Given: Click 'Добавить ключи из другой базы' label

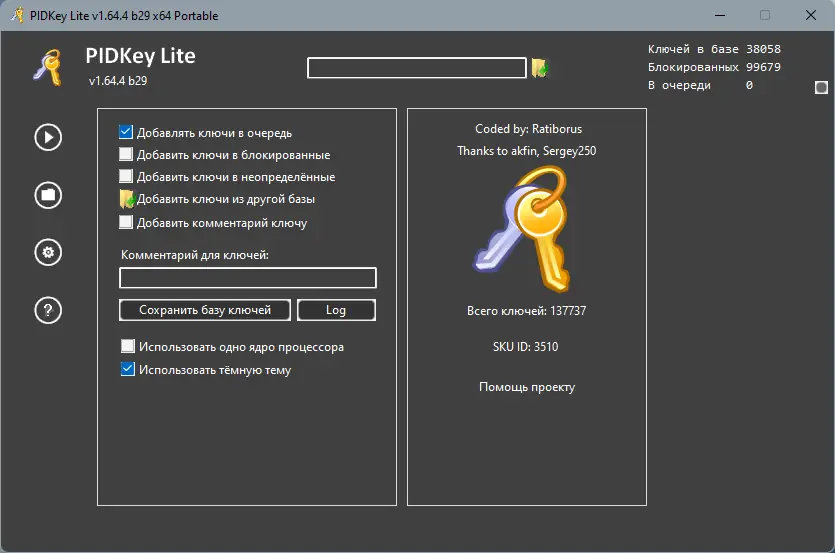Looking at the screenshot, I should pyautogui.click(x=226, y=199).
